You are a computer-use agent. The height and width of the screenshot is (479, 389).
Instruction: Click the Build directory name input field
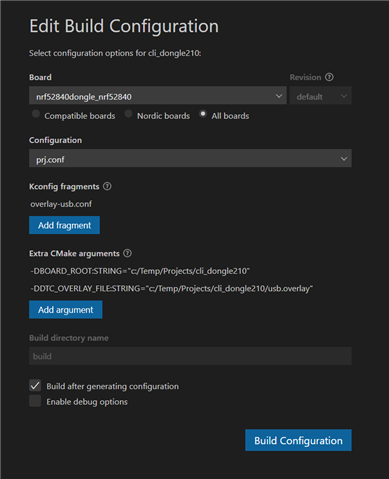(x=190, y=356)
